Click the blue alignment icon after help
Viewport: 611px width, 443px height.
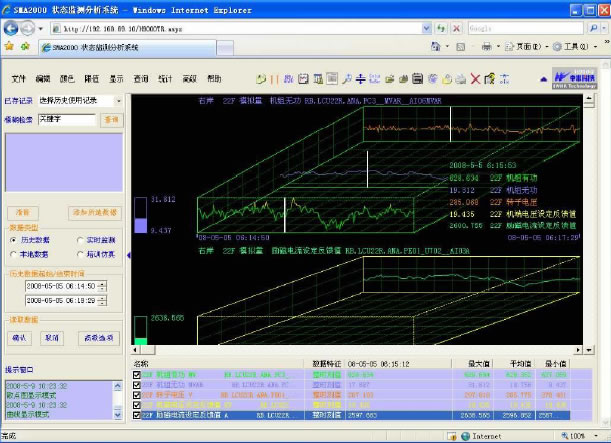click(x=504, y=79)
